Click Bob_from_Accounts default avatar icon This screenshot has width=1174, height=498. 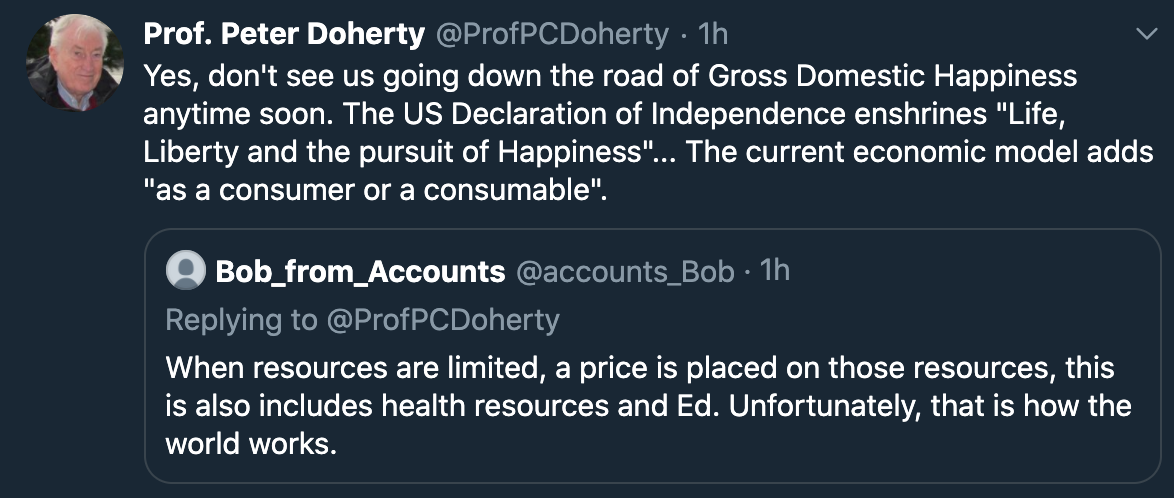pos(185,271)
